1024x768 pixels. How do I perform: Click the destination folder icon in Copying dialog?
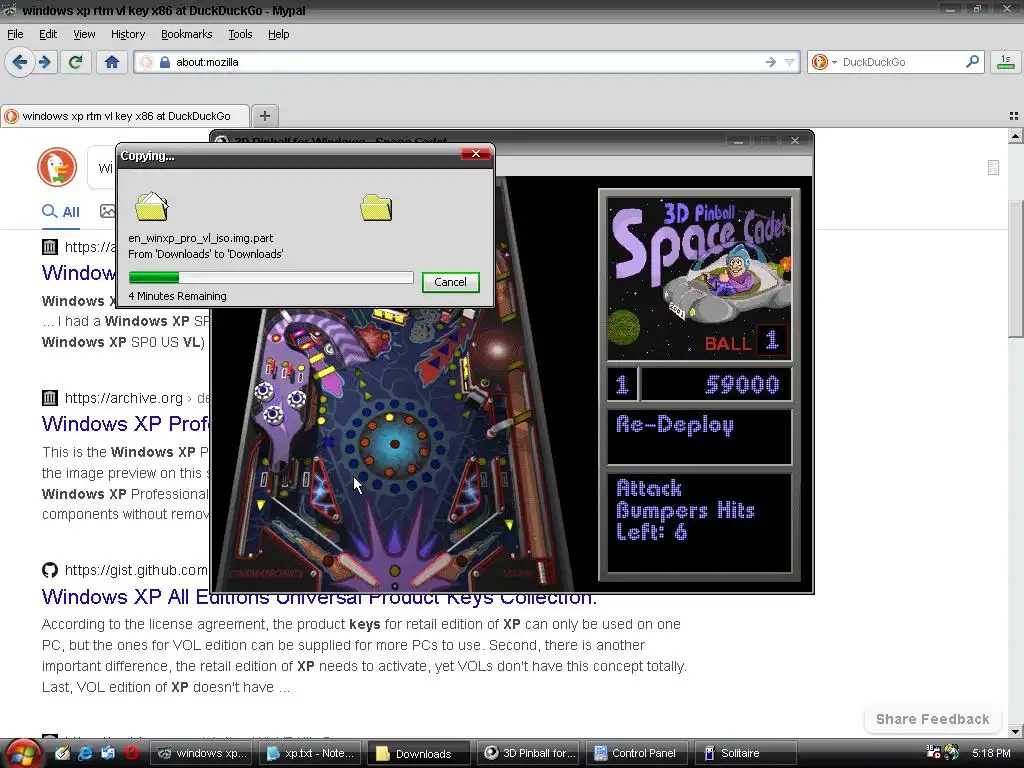(376, 208)
